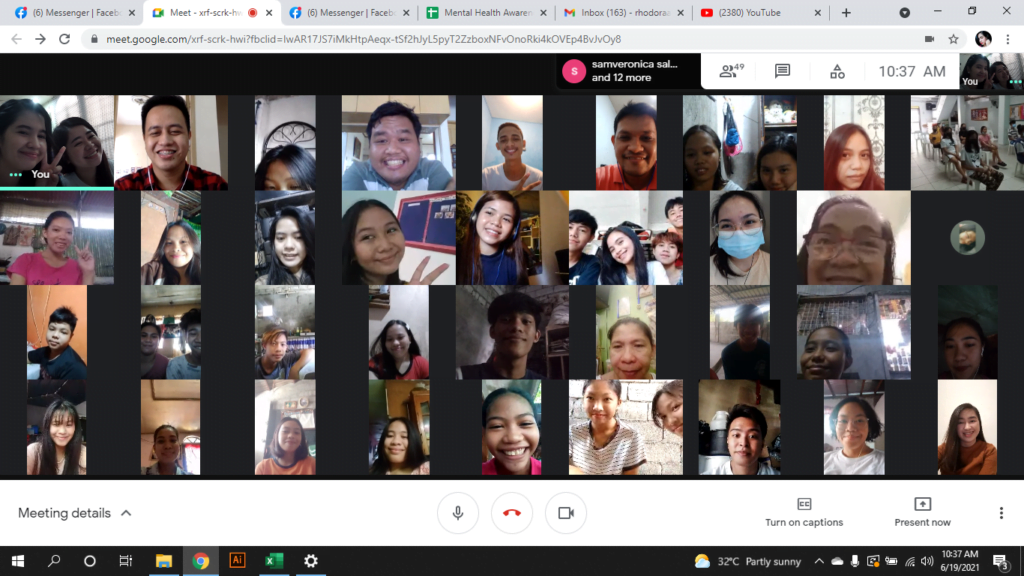The width and height of the screenshot is (1024, 576).
Task: Select the man in red plaid video tile
Action: 170,142
